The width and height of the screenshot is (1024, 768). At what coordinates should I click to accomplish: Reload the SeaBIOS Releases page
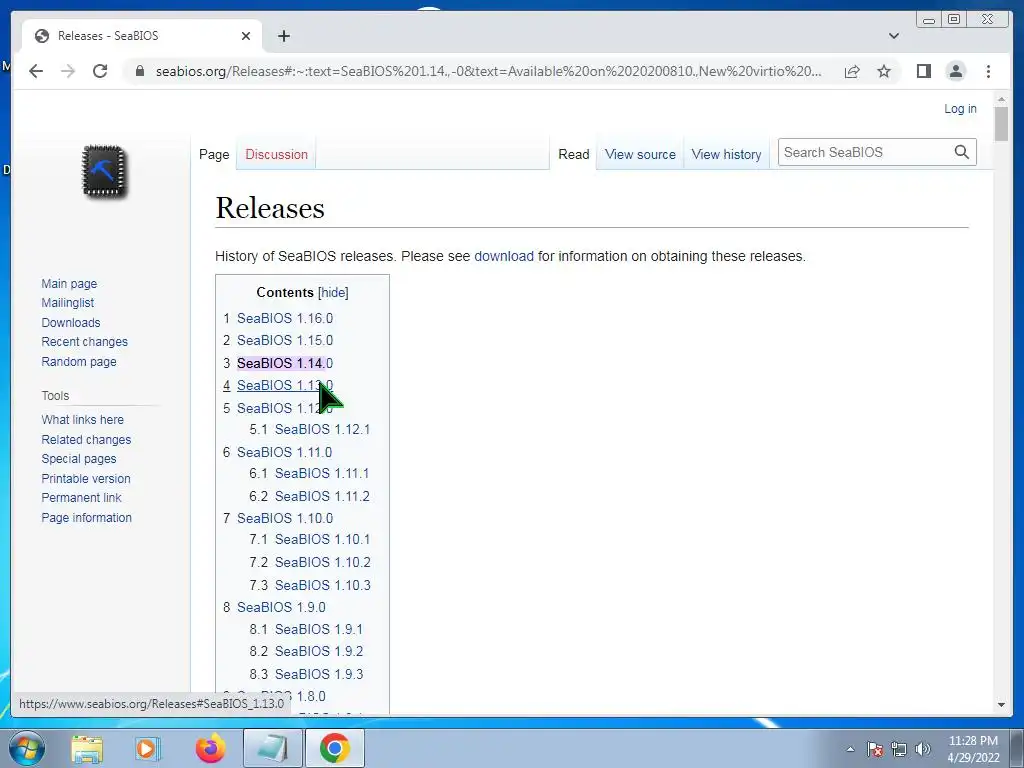click(x=100, y=71)
